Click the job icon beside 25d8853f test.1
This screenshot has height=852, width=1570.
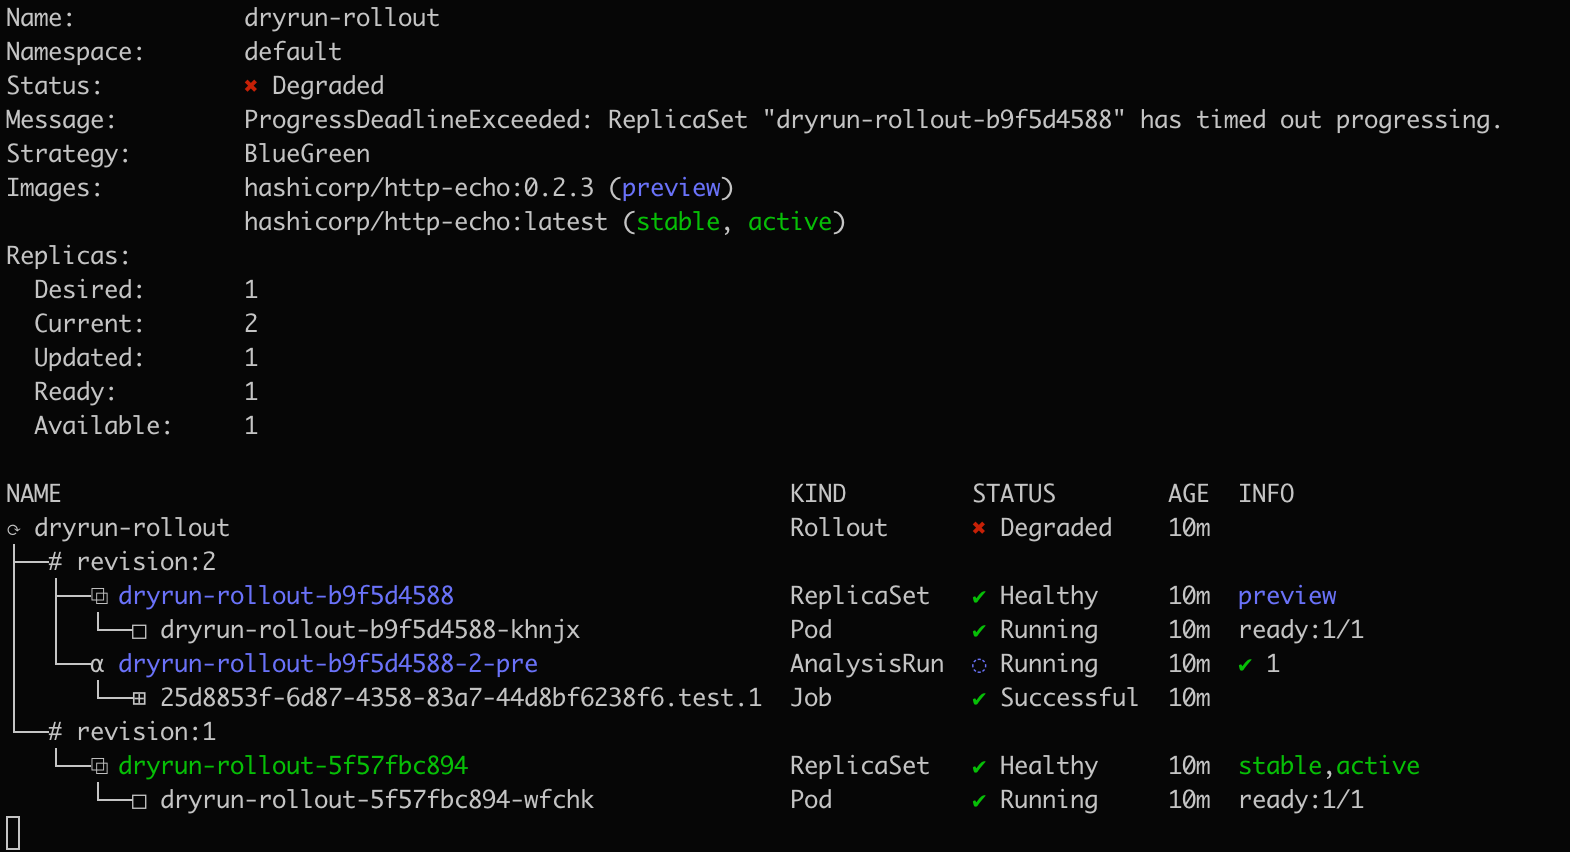[139, 699]
